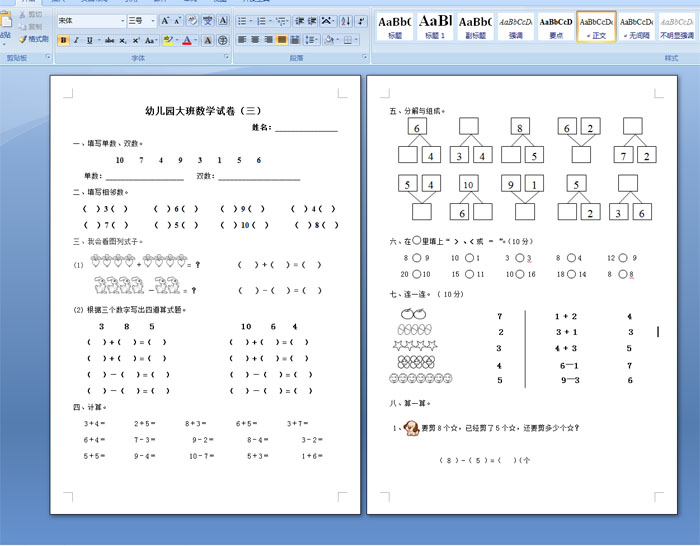700x546 pixels.
Task: Click the Borders icon
Action: 348,40
